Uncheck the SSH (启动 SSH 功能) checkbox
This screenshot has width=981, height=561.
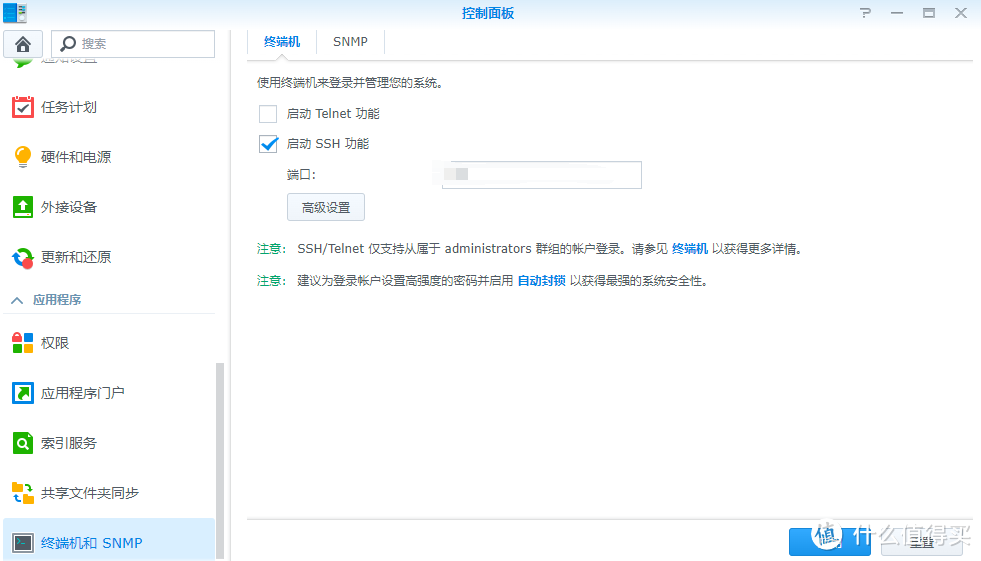[268, 144]
